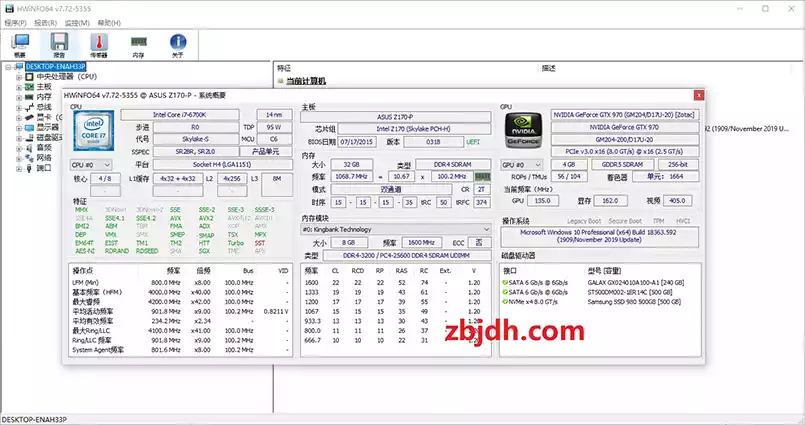Click the DDR4-3200 / PC4-25600 memory type field
Screen dimensions: 805x425
[406, 256]
